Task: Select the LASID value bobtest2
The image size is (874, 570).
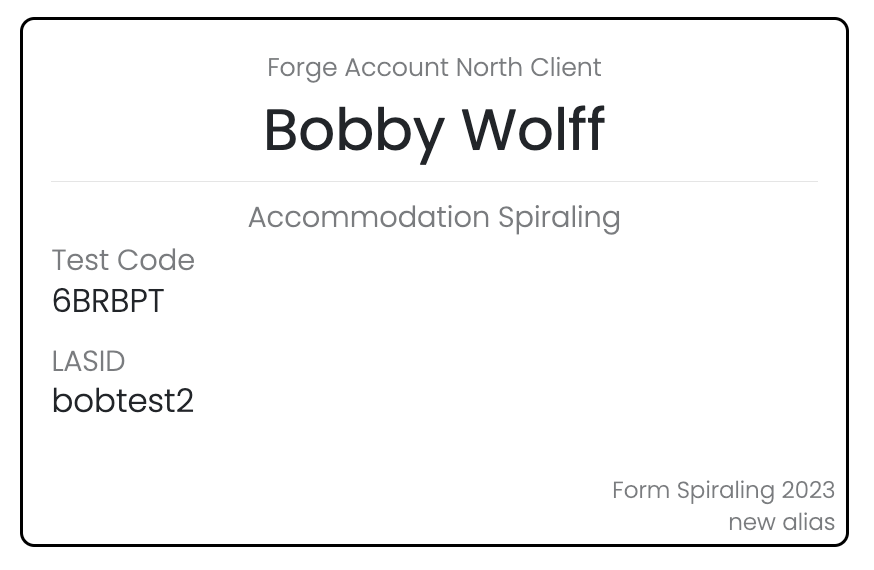Action: 122,401
